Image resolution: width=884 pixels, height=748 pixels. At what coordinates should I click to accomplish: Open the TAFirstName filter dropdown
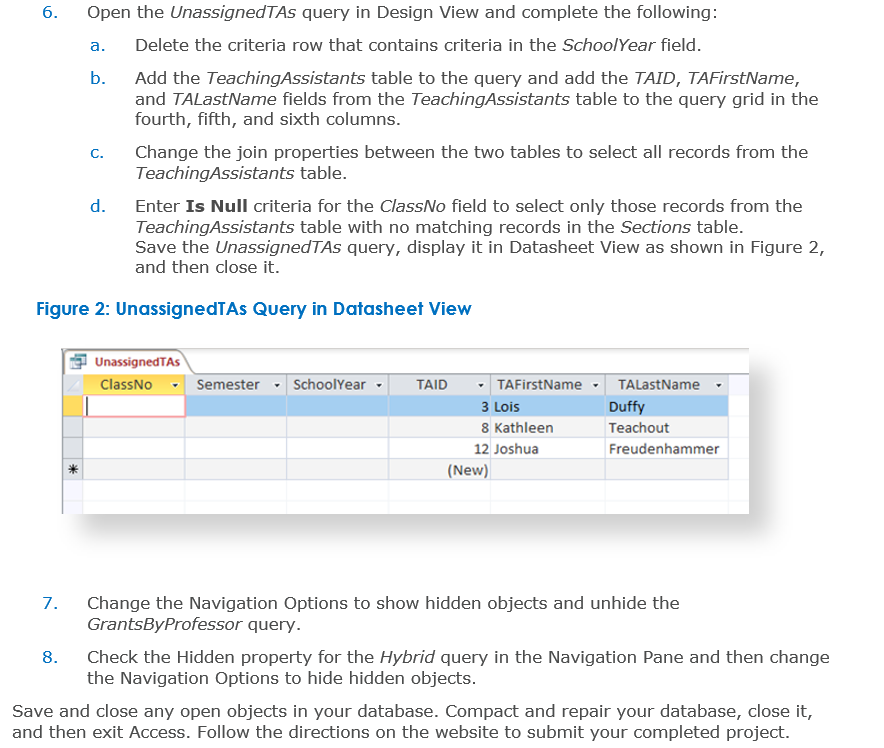[596, 383]
